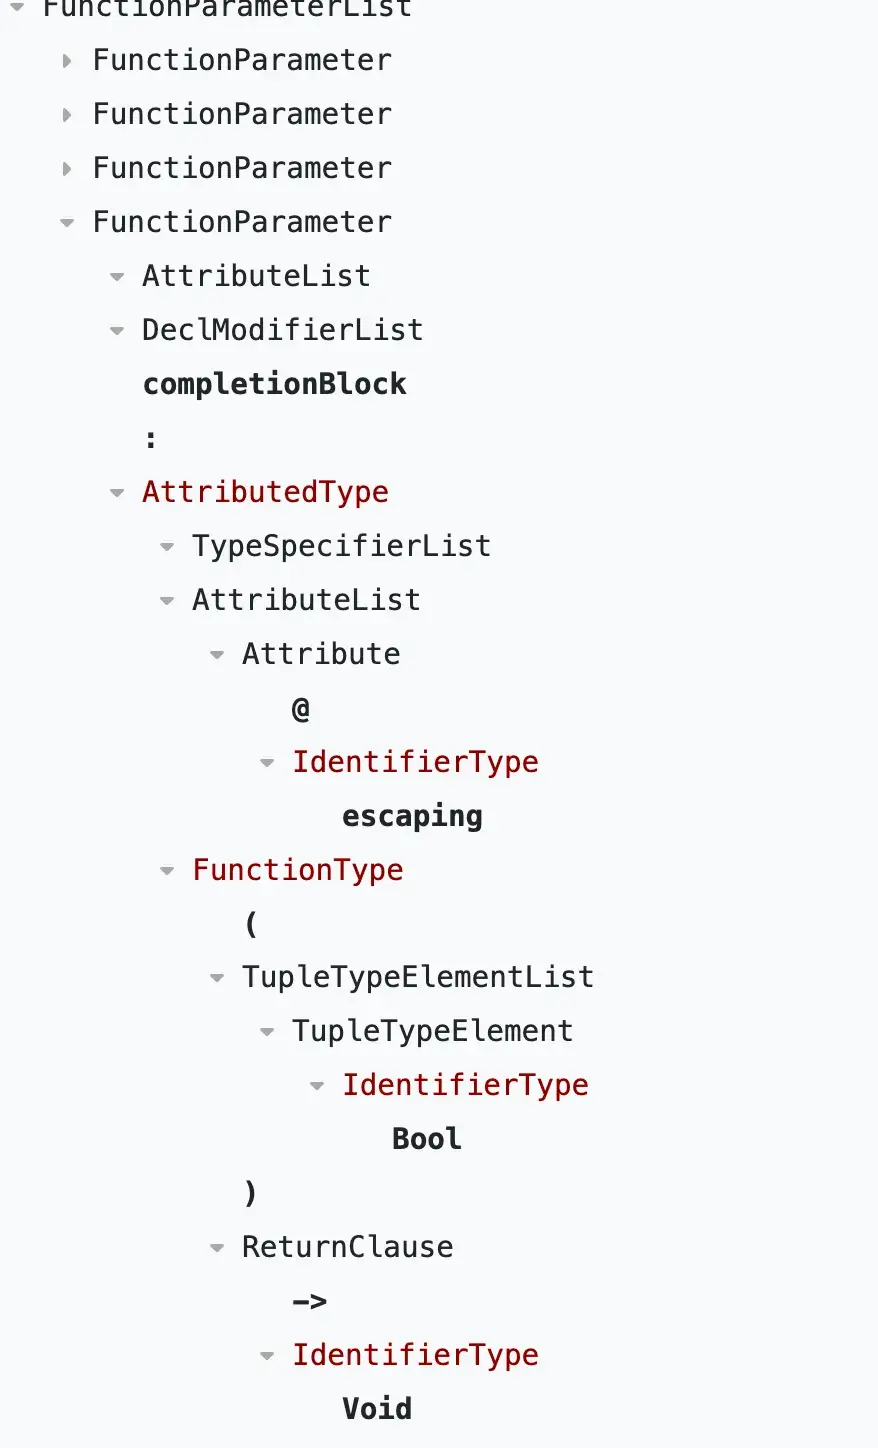Collapse the ReturnClause node

click(217, 1248)
